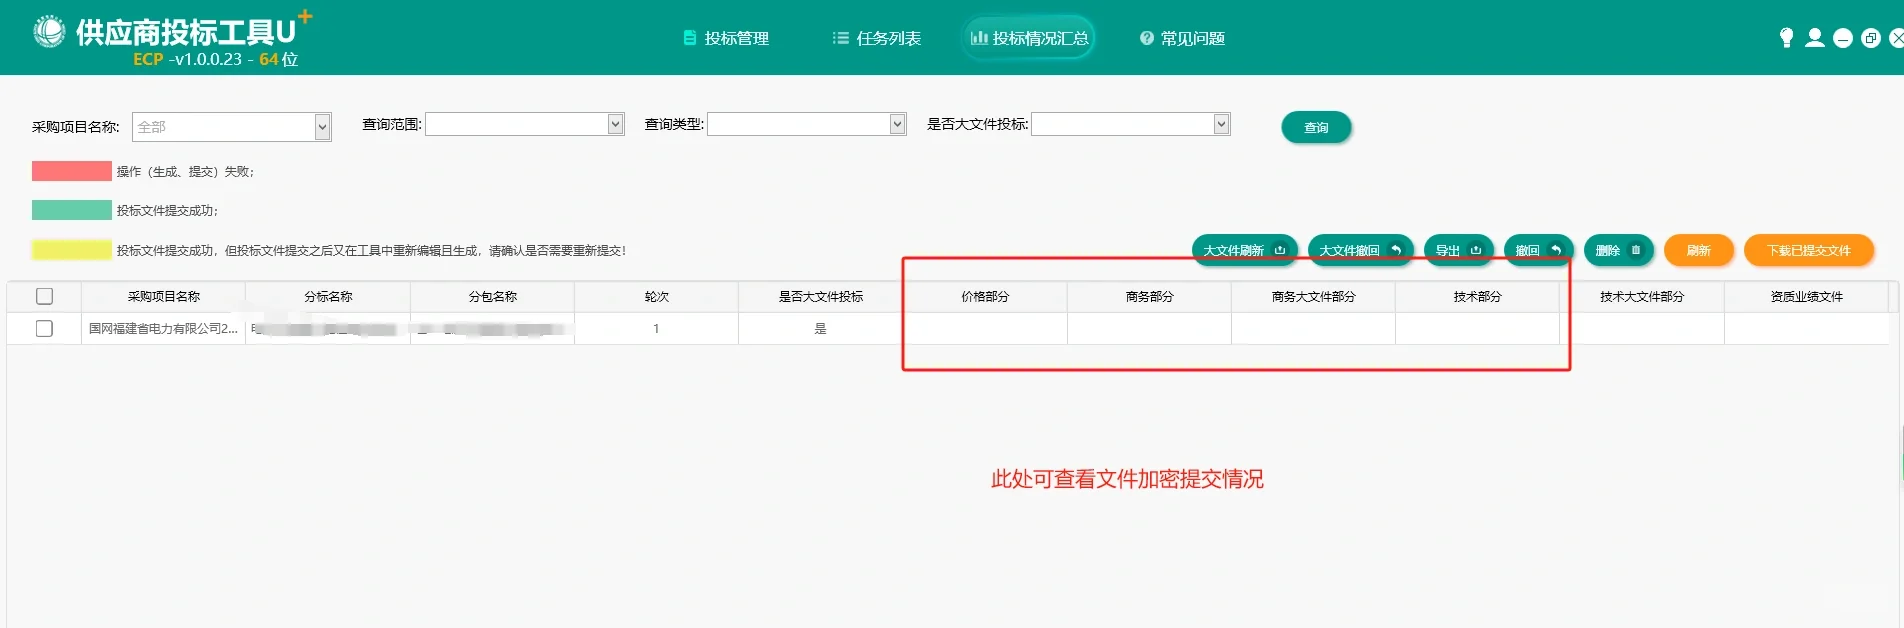Click the orange 刷新 button
This screenshot has width=1904, height=628.
[1698, 250]
